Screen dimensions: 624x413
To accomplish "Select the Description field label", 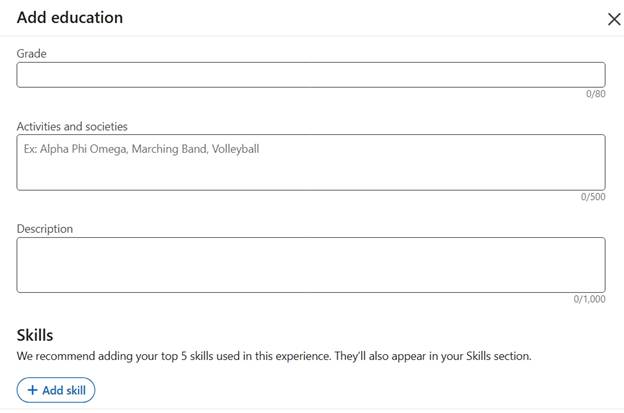I will tap(45, 229).
